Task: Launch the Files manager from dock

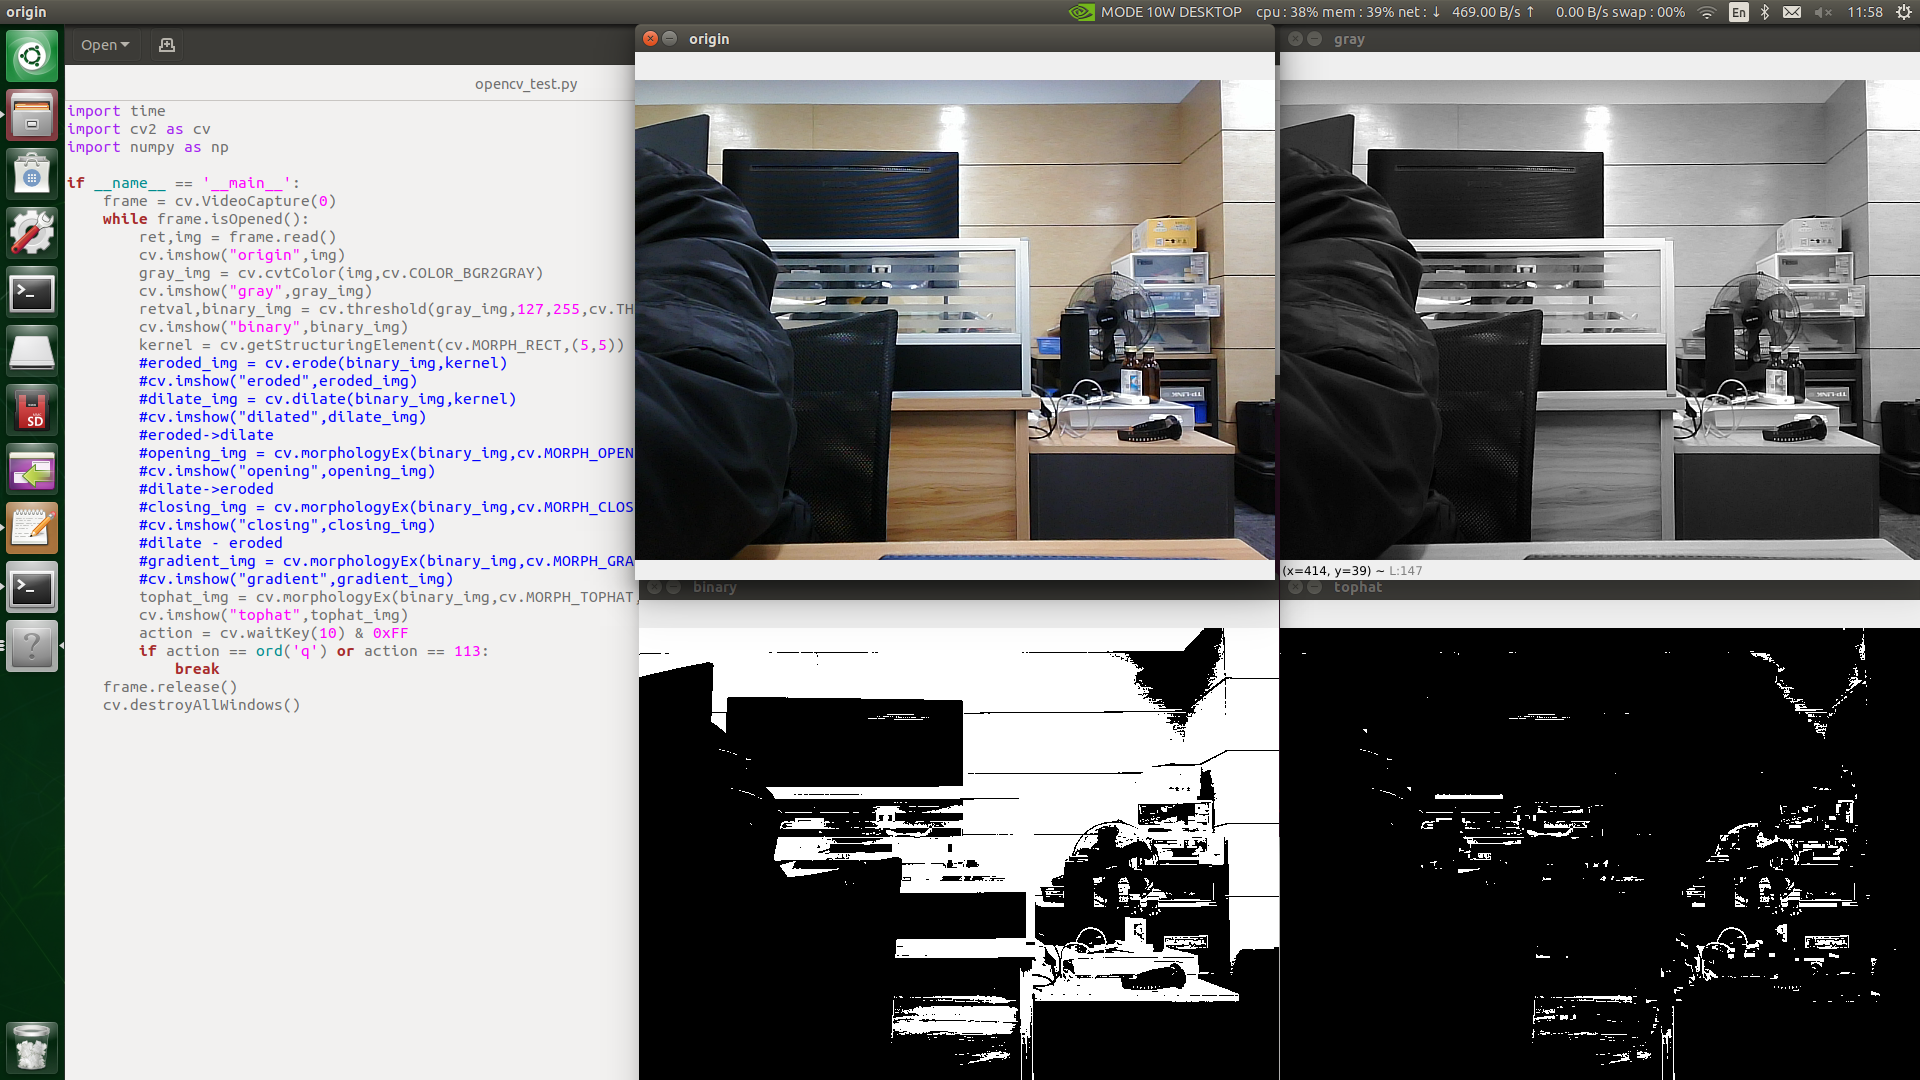Action: tap(32, 115)
